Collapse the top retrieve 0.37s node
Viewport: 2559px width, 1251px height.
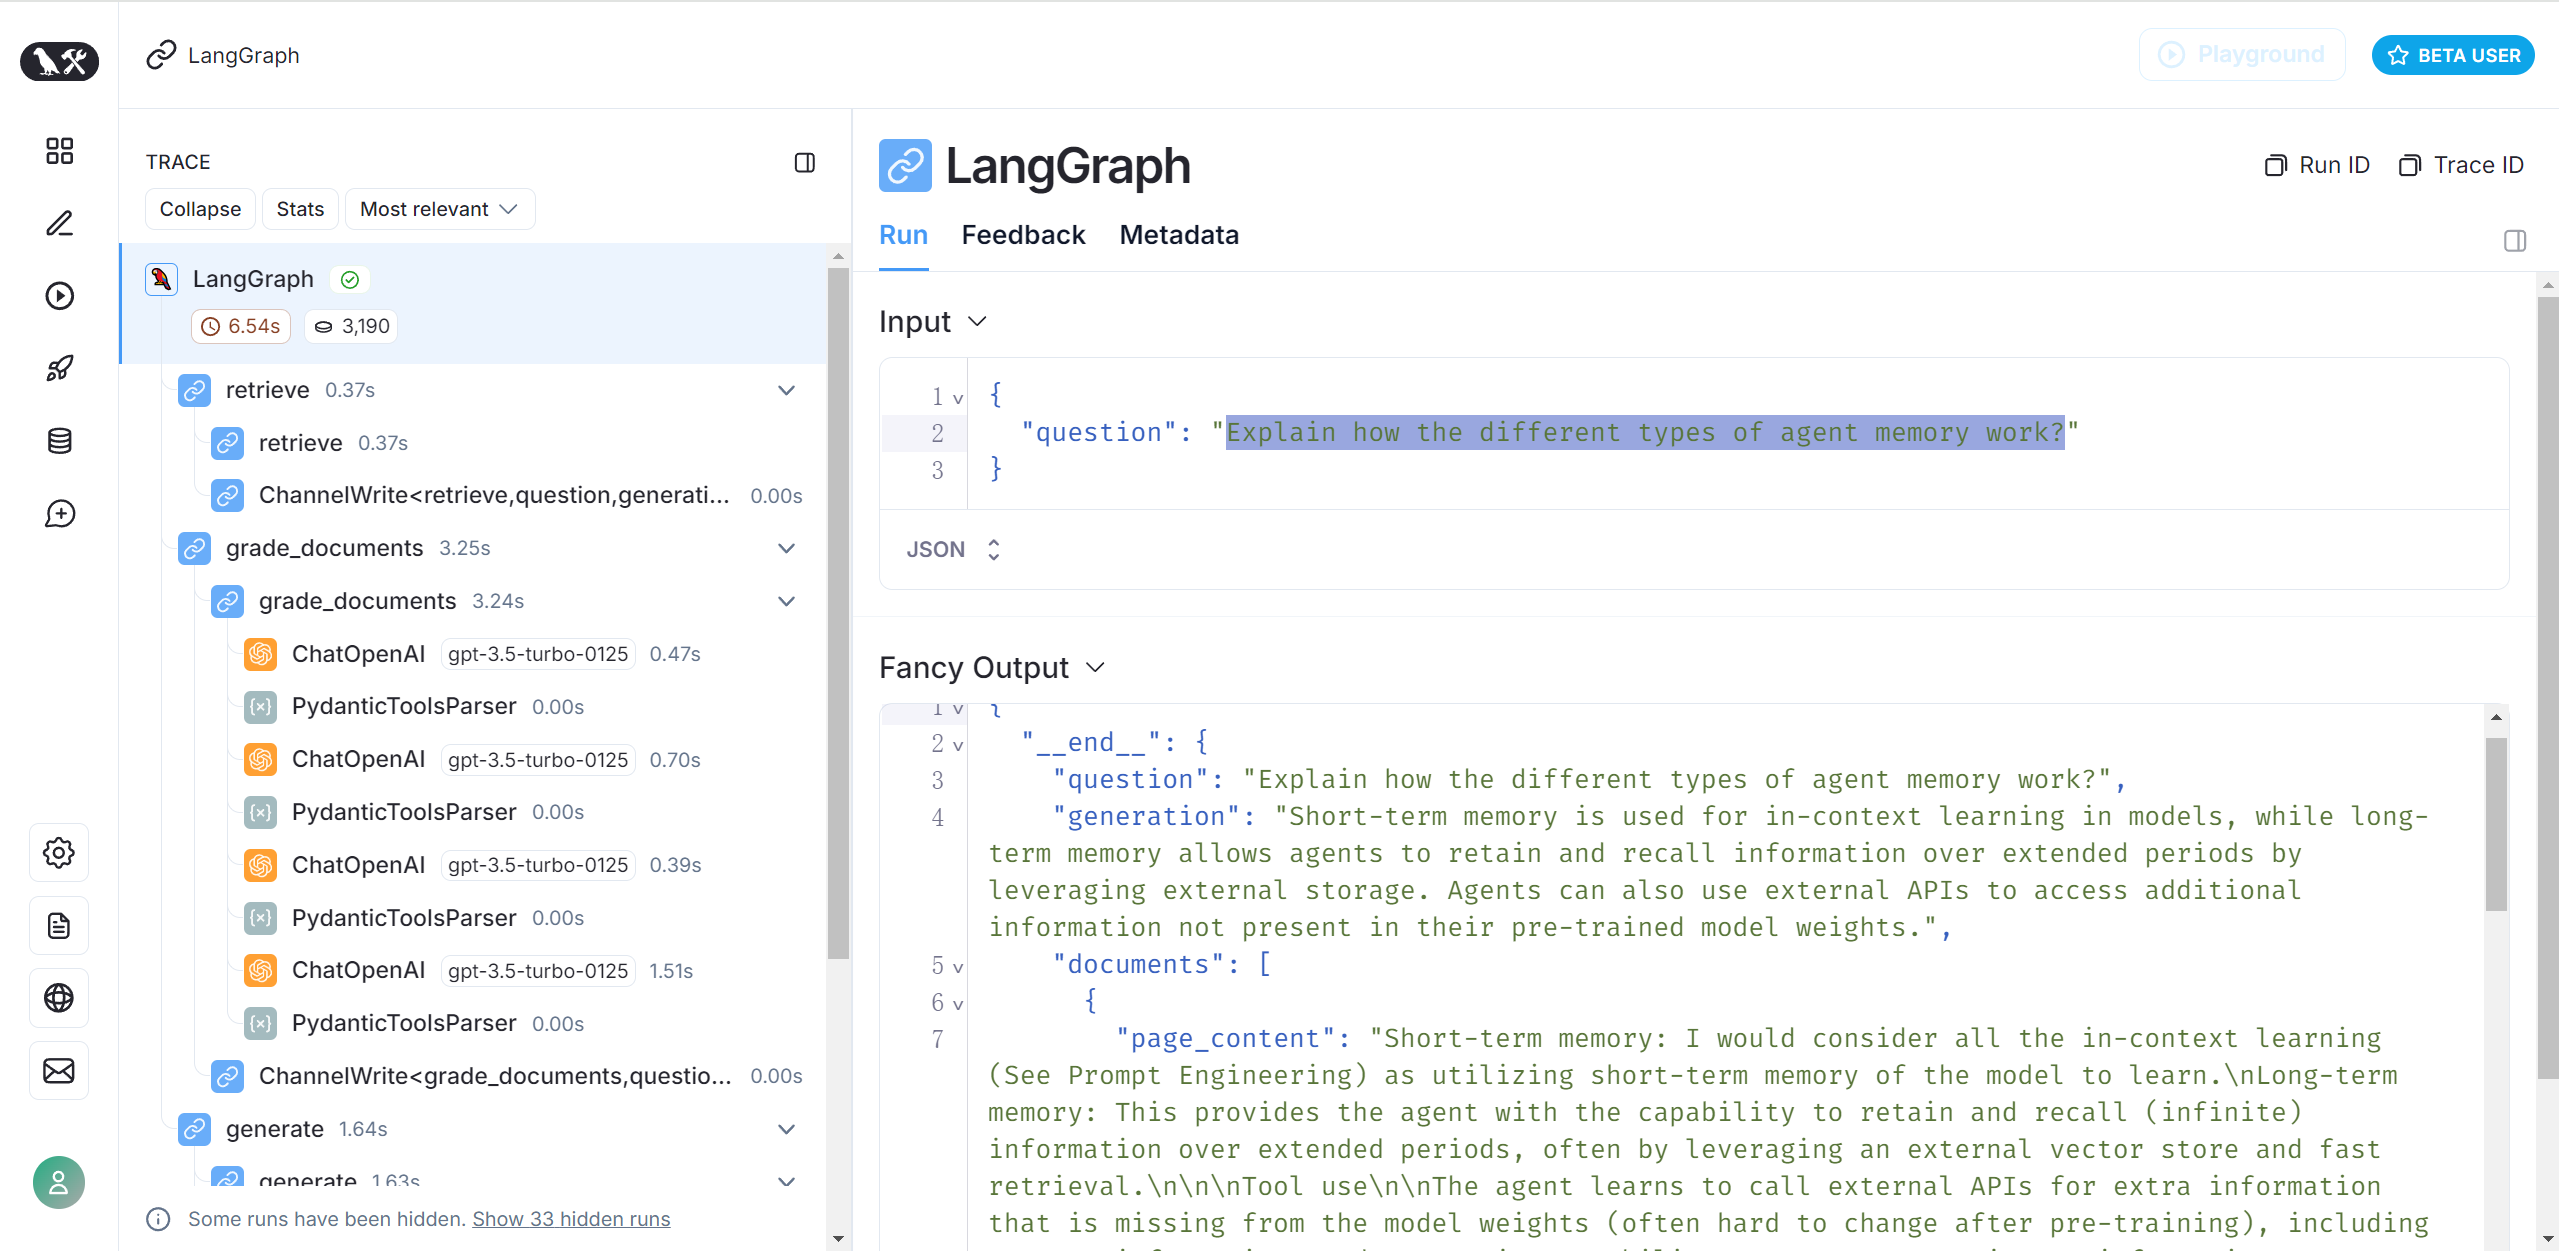[x=787, y=390]
